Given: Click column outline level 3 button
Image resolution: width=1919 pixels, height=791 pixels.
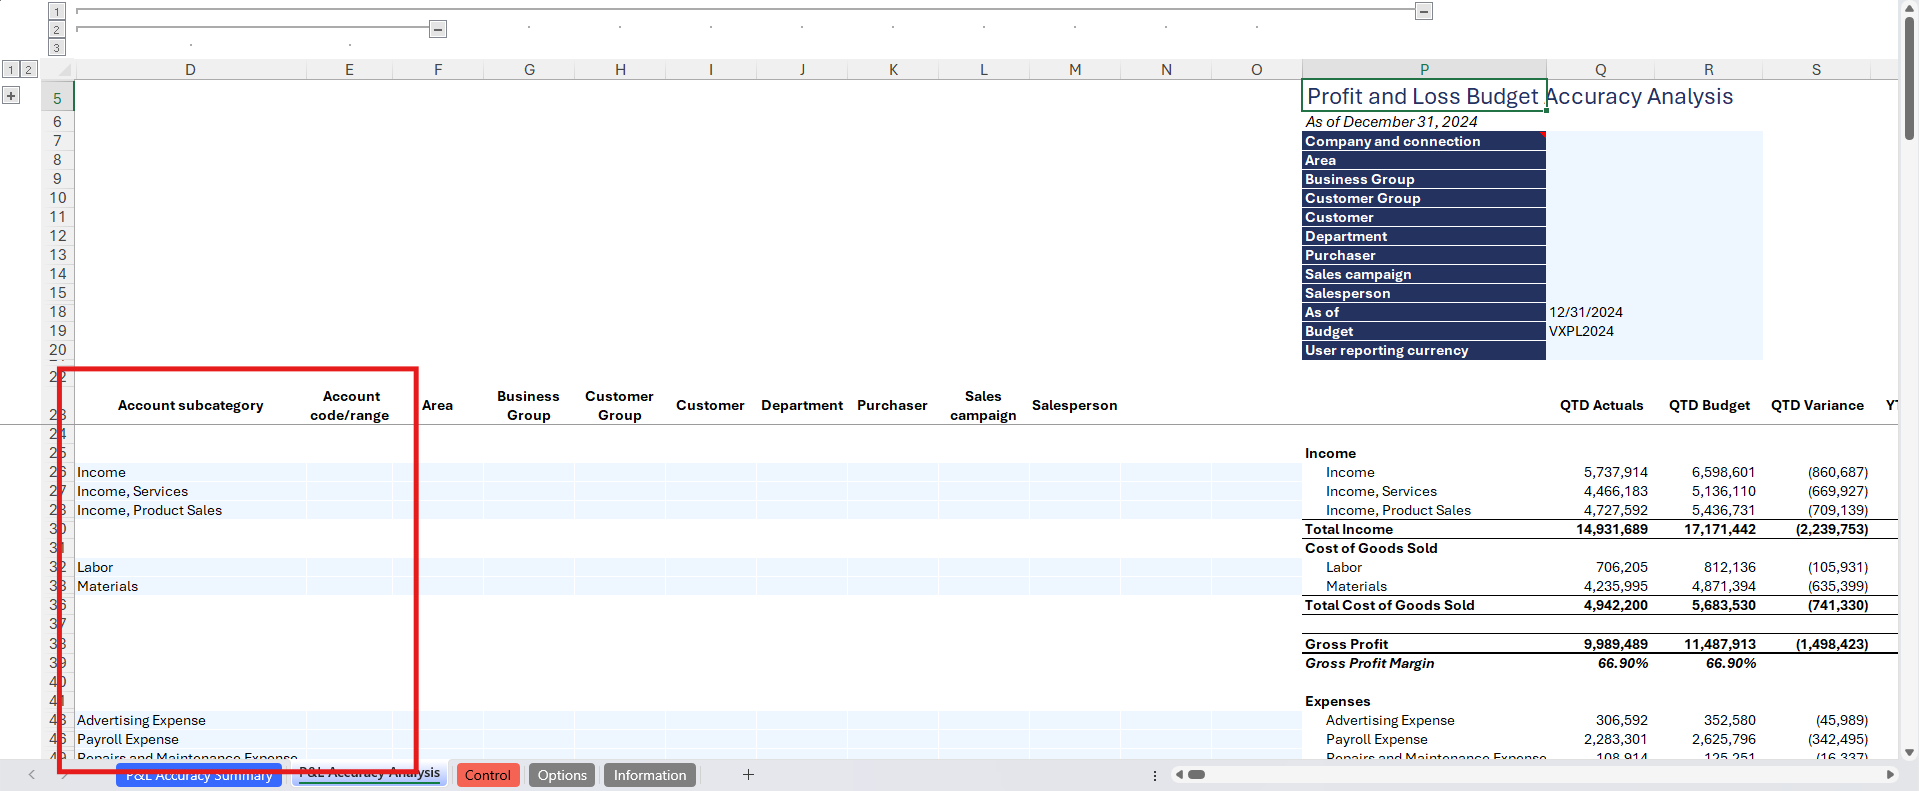Looking at the screenshot, I should (57, 48).
